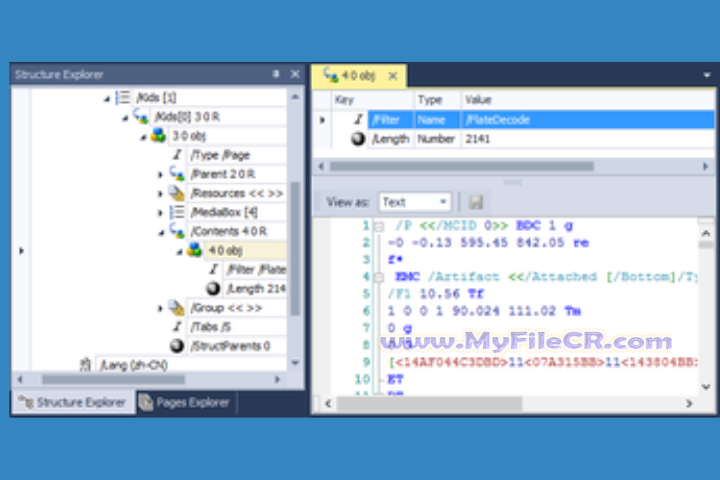Open the View as Text dropdown

point(415,202)
